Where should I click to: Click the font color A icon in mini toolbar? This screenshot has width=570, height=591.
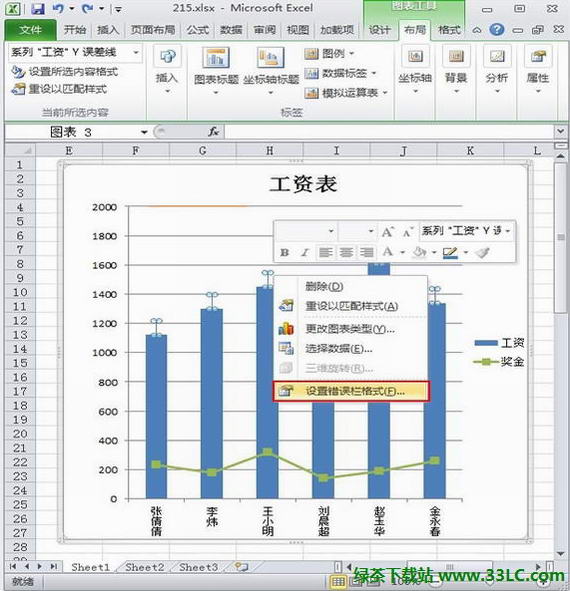388,252
